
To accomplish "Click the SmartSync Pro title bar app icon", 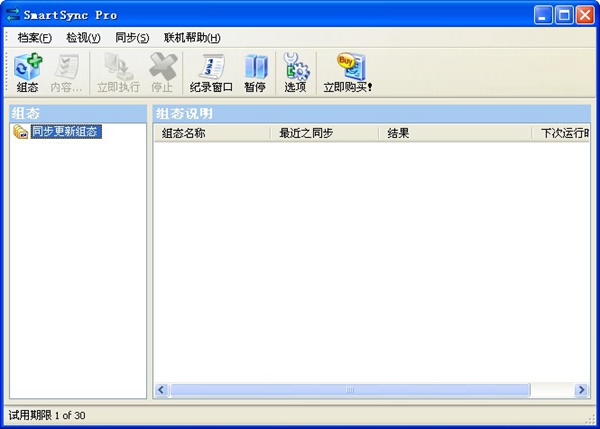I will point(13,15).
